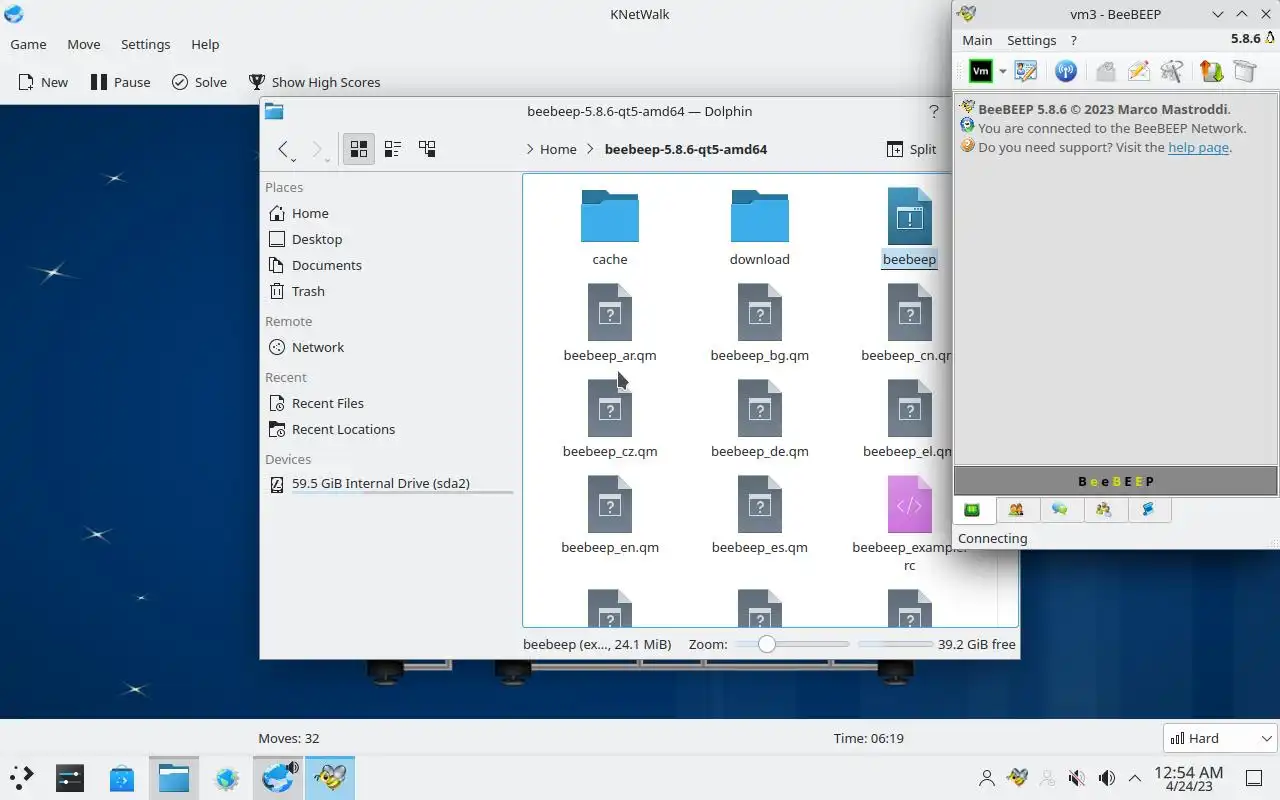Open the ? help menu in BeeBEEP
1280x800 pixels.
(1073, 40)
